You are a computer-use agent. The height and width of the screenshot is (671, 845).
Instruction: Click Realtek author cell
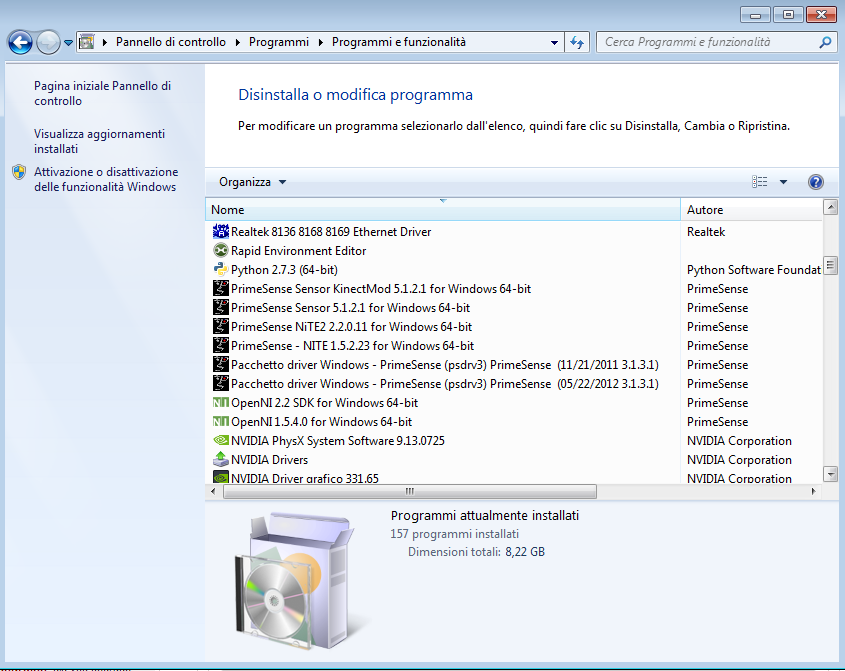point(706,232)
